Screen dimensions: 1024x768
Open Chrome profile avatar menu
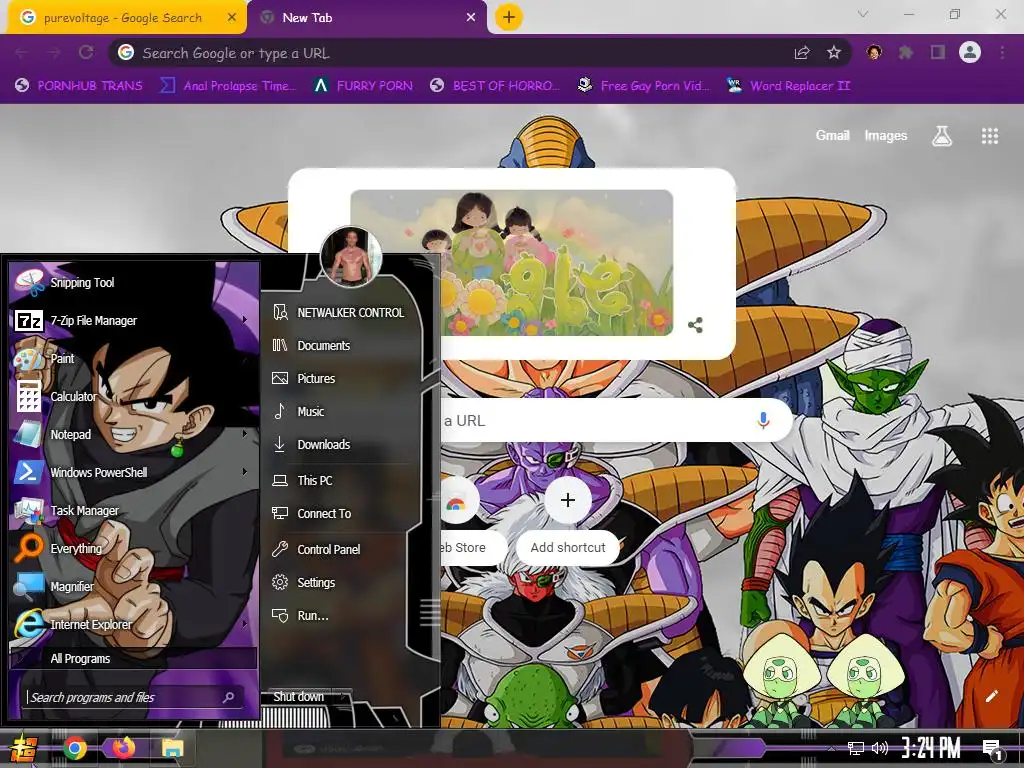(970, 52)
